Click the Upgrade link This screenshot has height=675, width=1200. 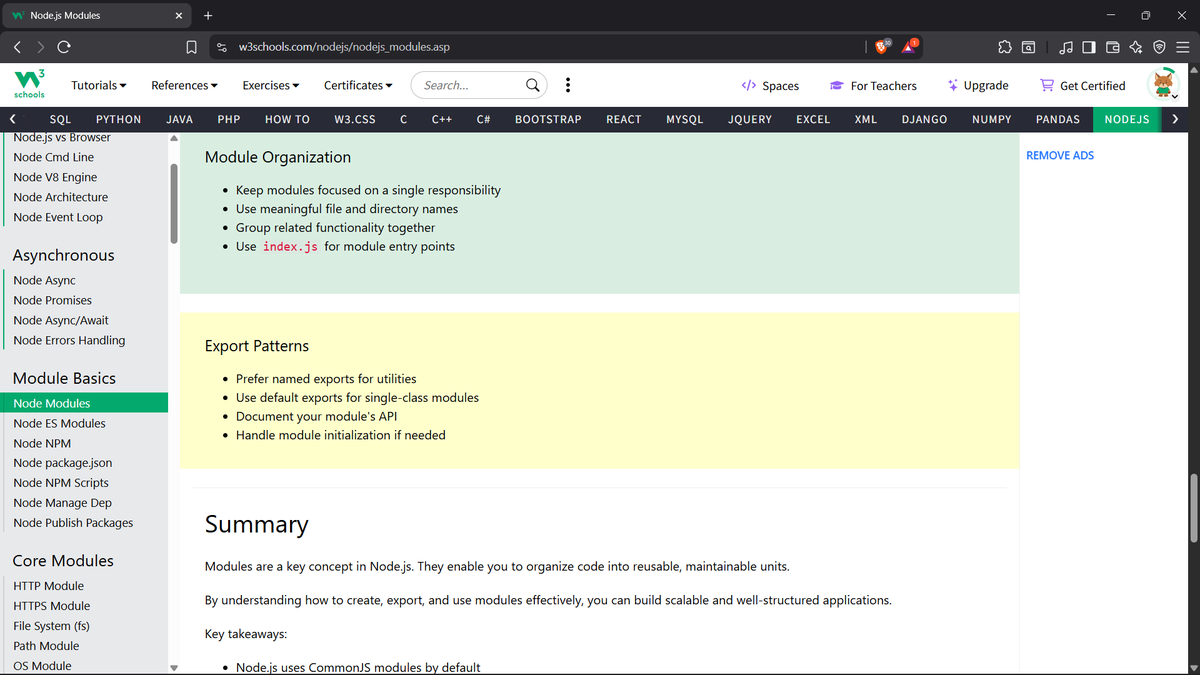point(978,85)
